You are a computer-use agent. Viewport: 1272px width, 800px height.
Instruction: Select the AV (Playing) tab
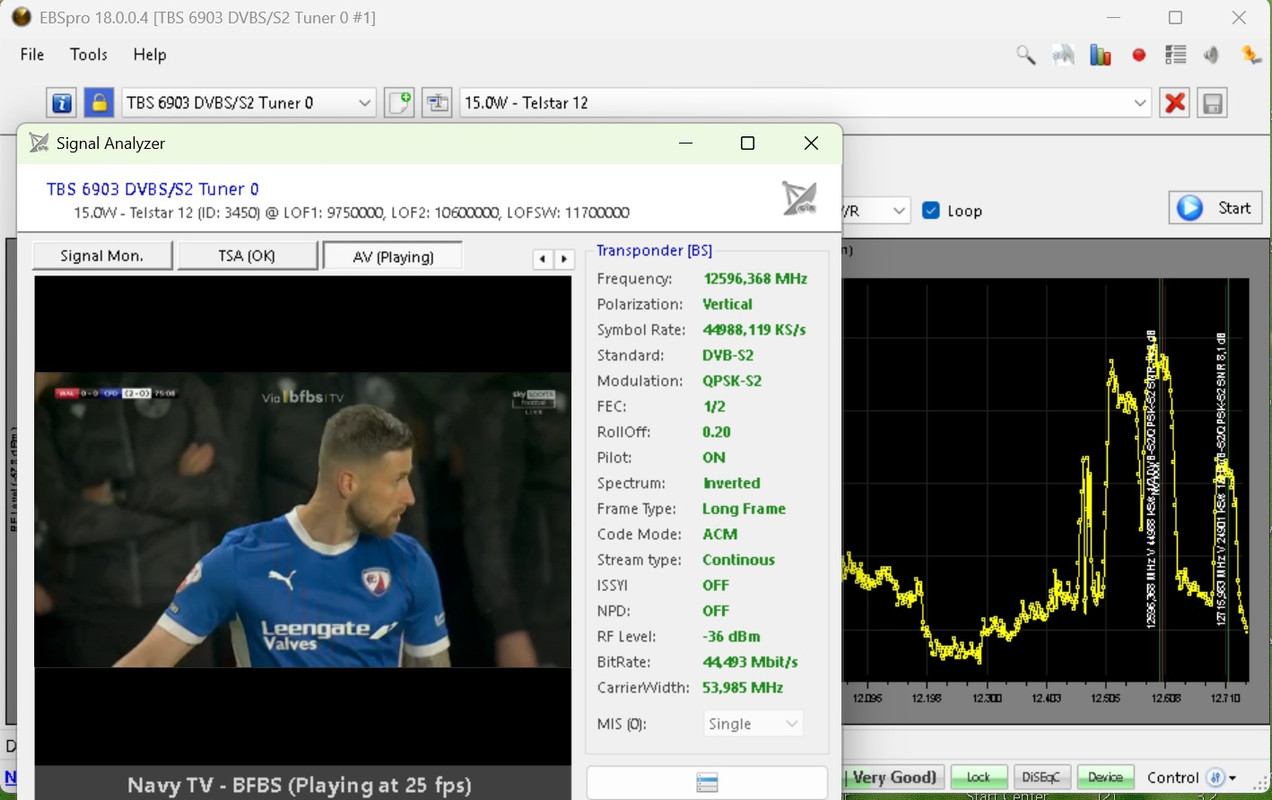(393, 256)
